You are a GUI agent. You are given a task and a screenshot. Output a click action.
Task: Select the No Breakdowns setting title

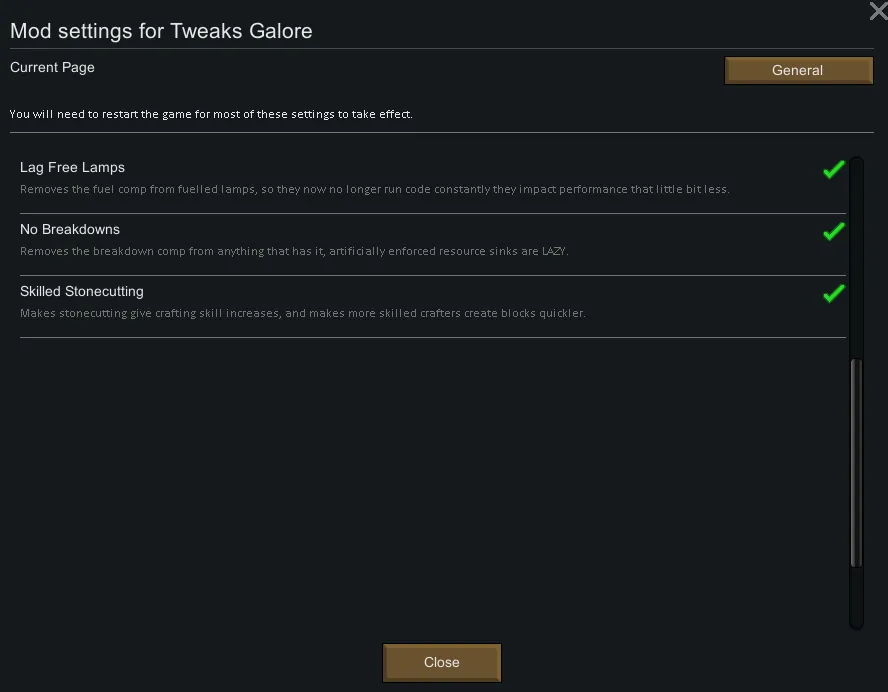(70, 229)
